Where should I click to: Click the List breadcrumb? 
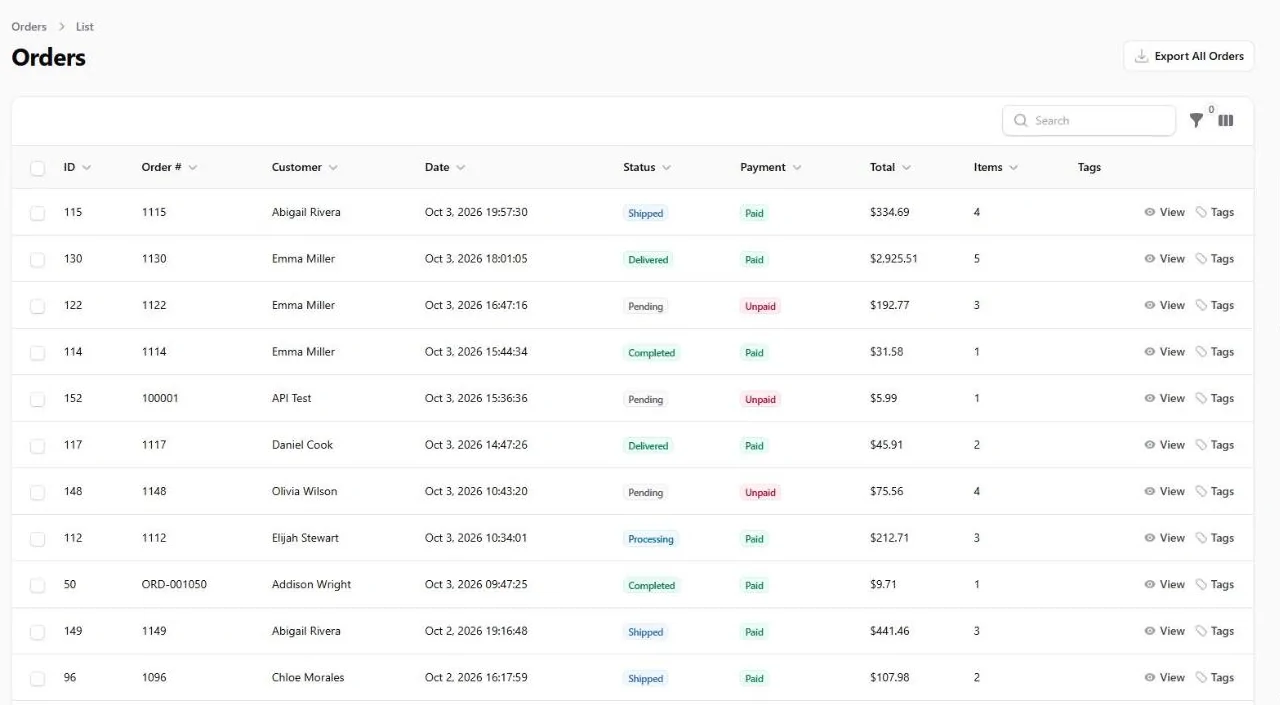pyautogui.click(x=85, y=27)
